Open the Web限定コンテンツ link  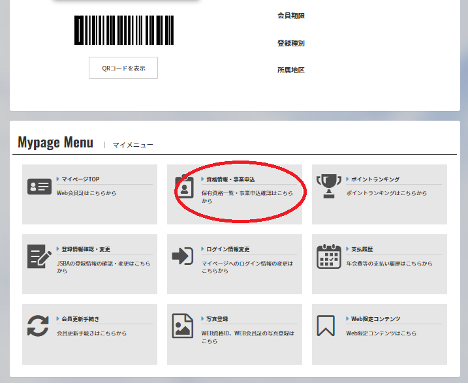point(375,319)
